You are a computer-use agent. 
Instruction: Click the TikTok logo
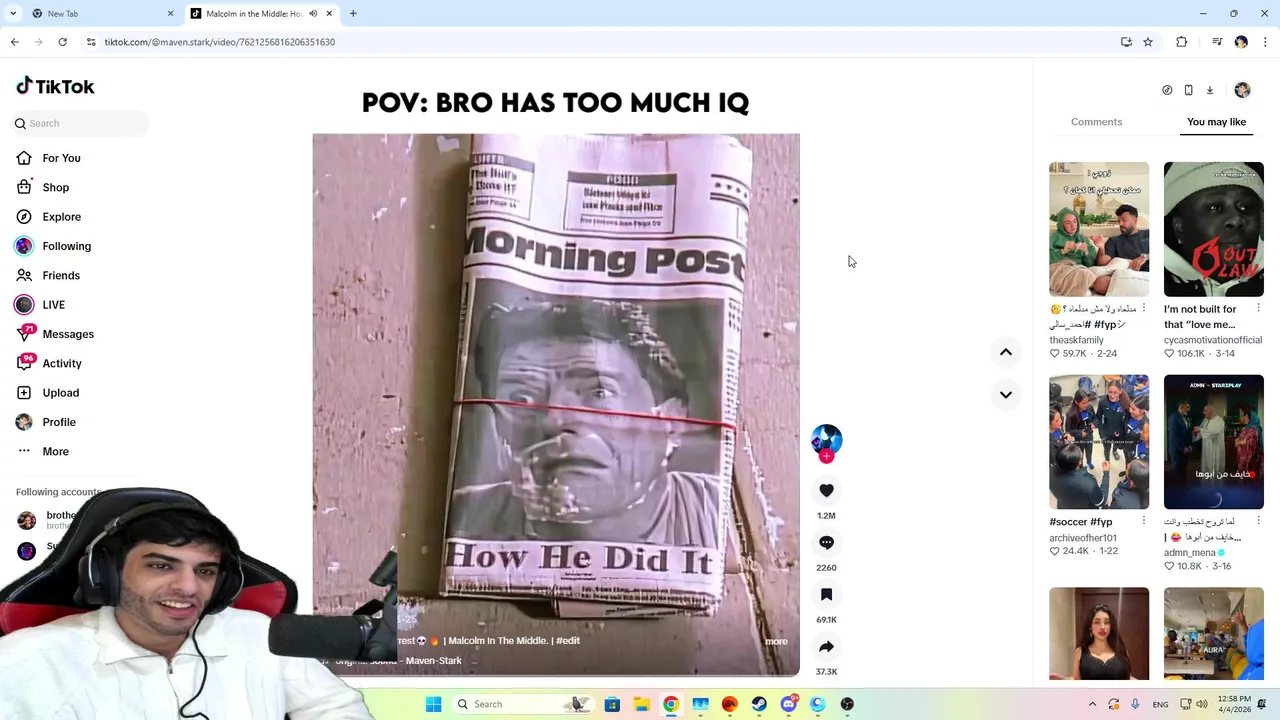pos(55,86)
